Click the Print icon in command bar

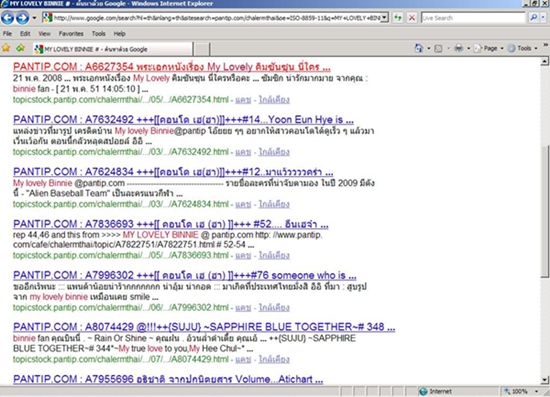(x=458, y=48)
